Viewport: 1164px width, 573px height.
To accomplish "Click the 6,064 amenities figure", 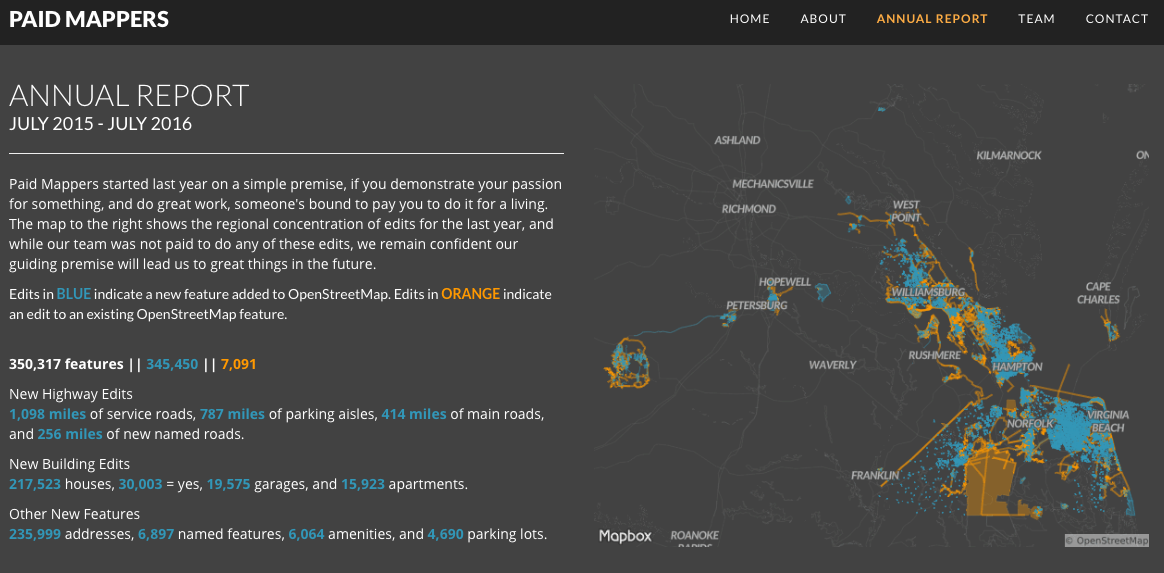I will coord(307,534).
